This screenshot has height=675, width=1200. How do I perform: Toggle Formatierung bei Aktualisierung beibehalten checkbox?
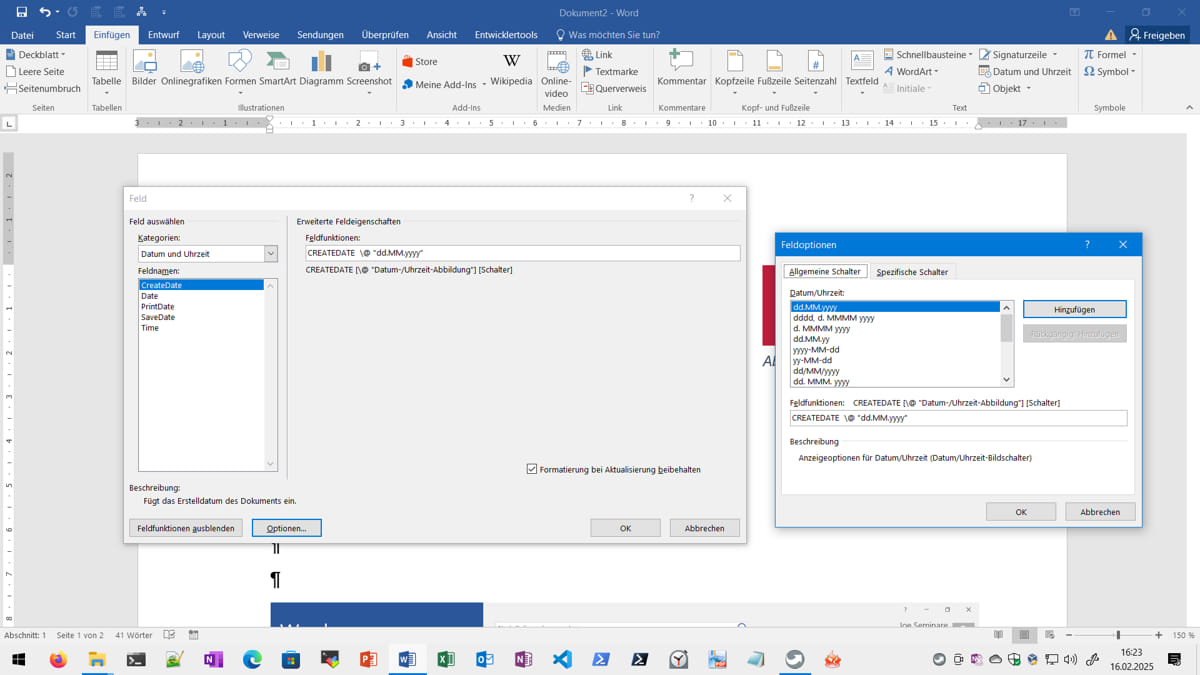point(532,469)
